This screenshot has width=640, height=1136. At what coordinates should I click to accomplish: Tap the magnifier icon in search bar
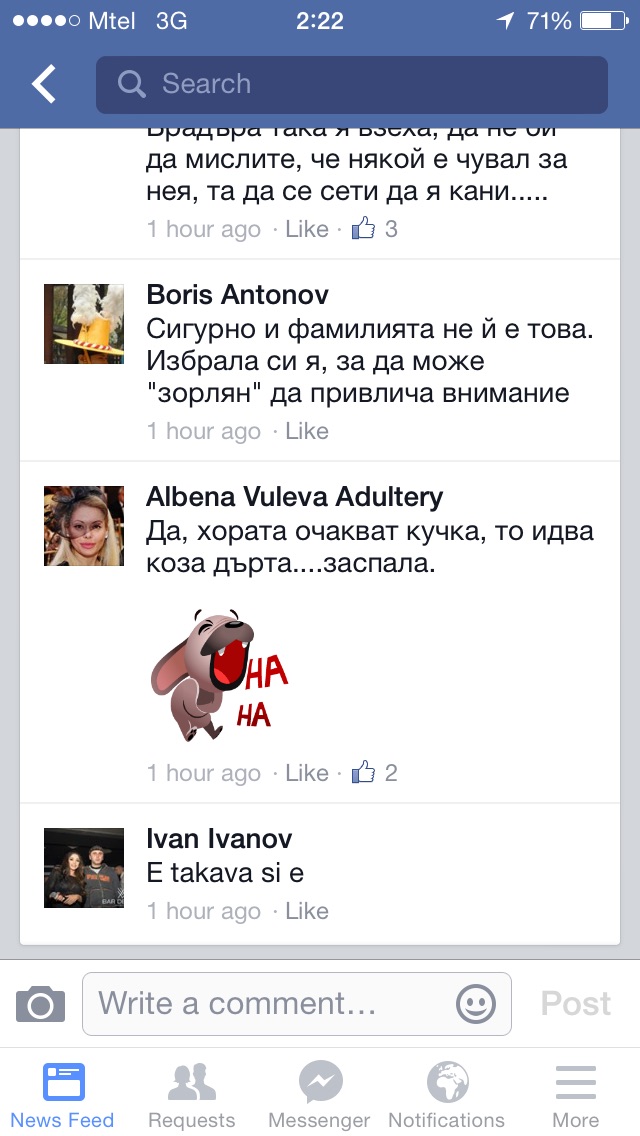[131, 84]
